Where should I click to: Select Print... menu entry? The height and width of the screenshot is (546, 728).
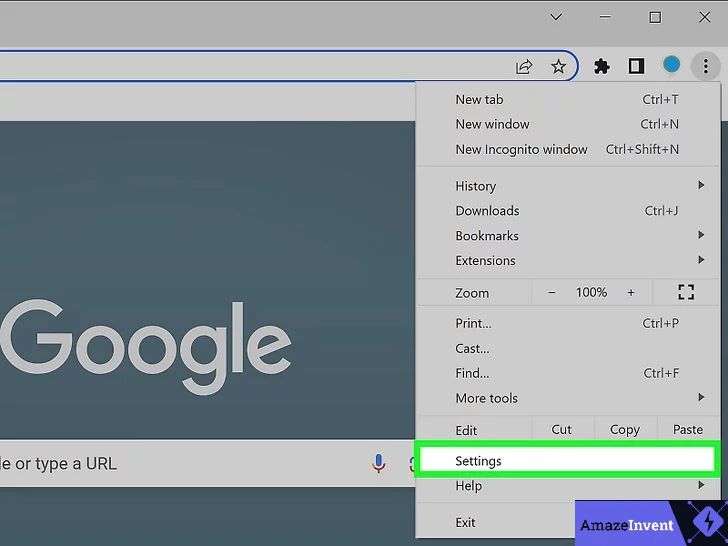[567, 323]
